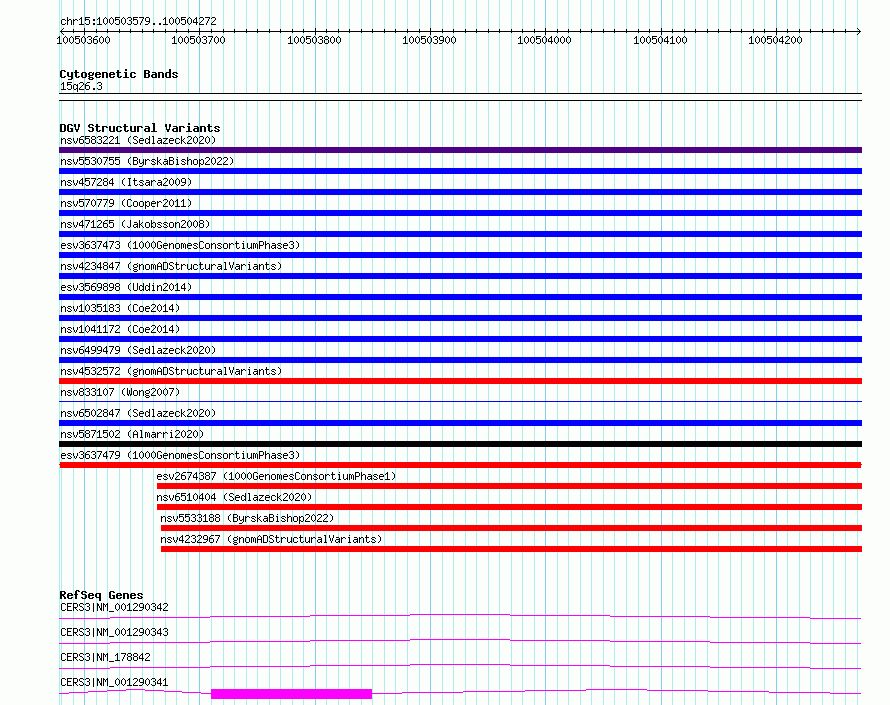This screenshot has height=705, width=890.
Task: Open nsv4232967 (gnomADStructuralVariants) label
Action: 271,539
